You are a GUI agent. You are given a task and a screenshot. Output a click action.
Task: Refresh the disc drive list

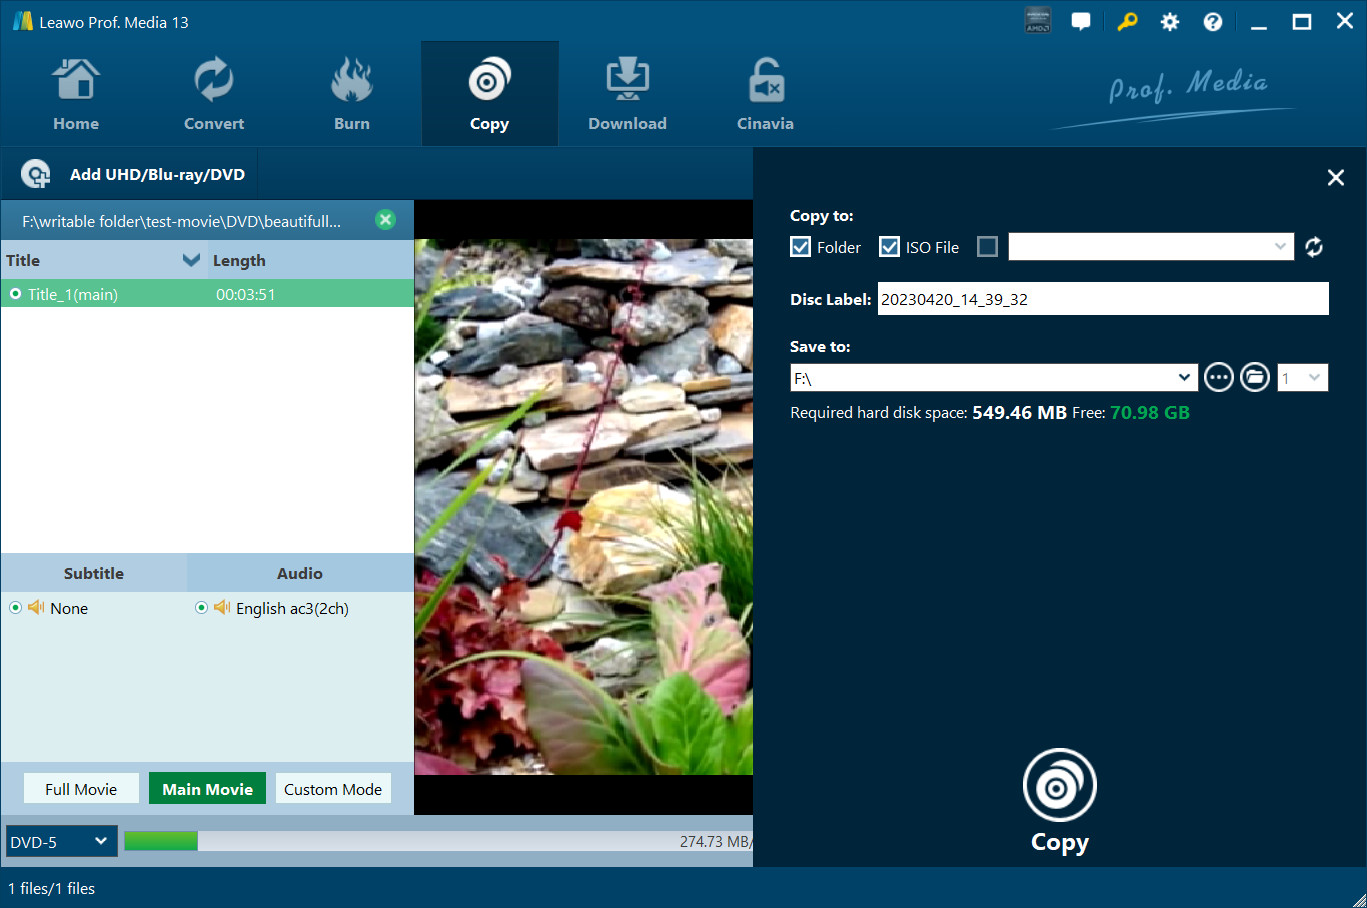tap(1314, 247)
